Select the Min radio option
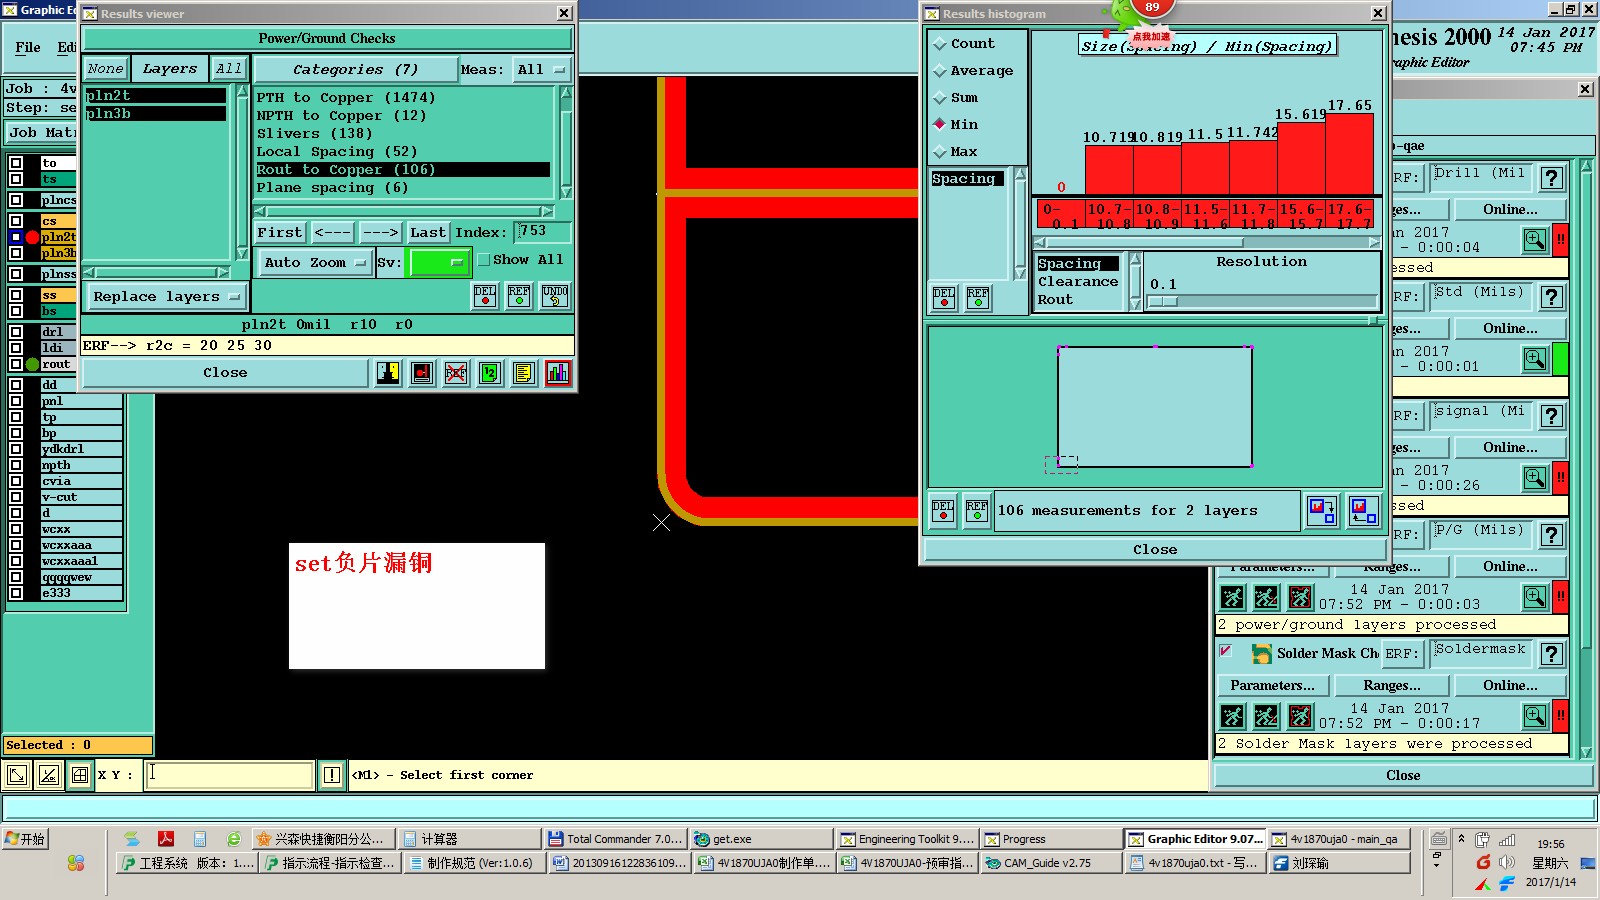Viewport: 1600px width, 900px height. point(940,124)
